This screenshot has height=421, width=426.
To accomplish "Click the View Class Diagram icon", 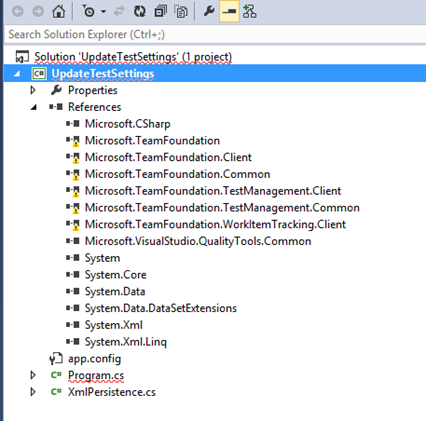I will click(x=250, y=11).
